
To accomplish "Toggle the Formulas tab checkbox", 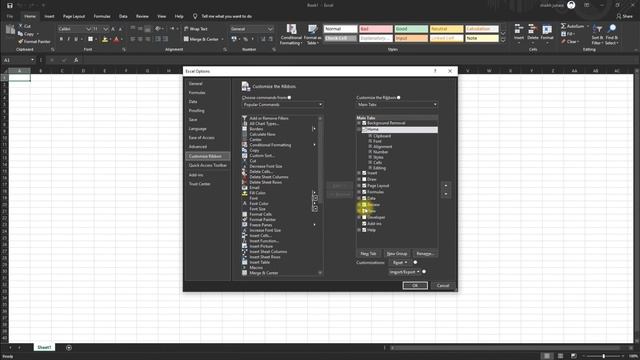I will [364, 192].
